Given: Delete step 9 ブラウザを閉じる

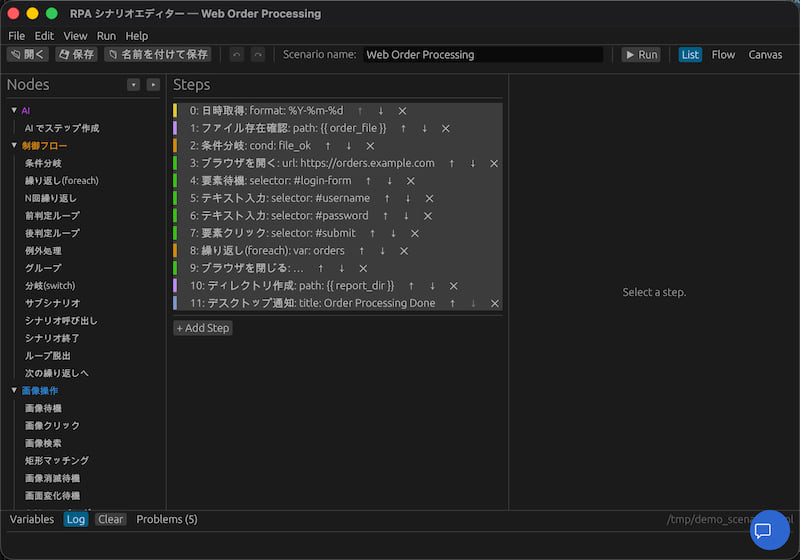Looking at the screenshot, I should click(x=363, y=268).
